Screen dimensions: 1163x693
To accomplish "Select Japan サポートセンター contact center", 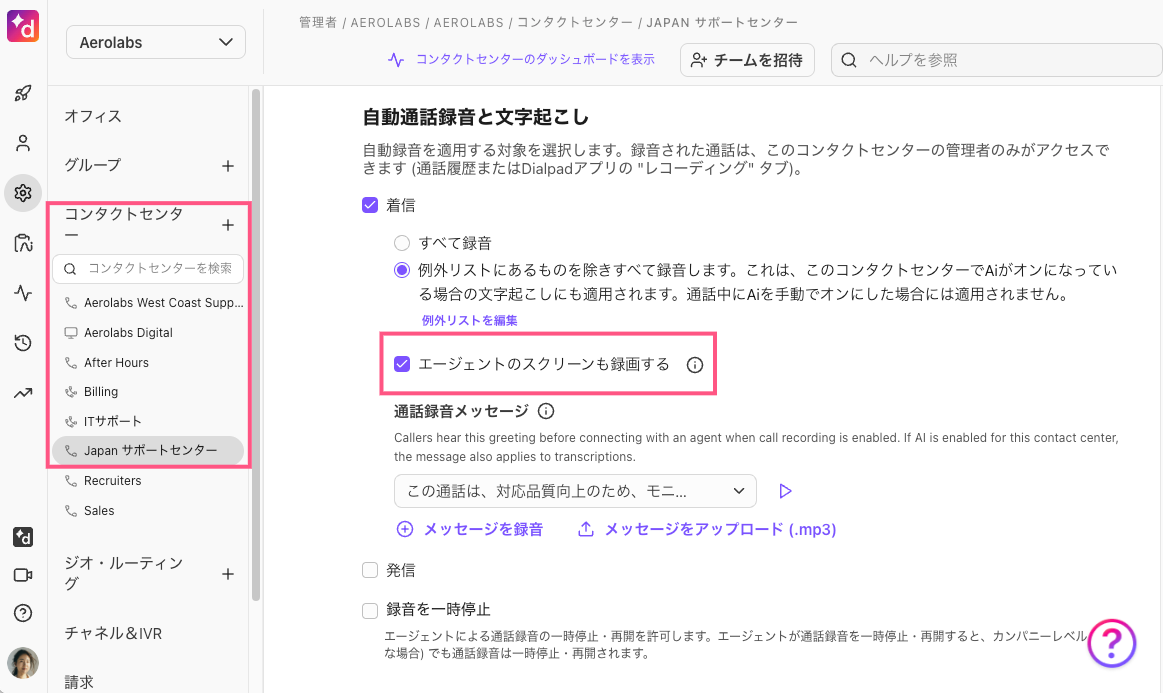I will [x=148, y=450].
